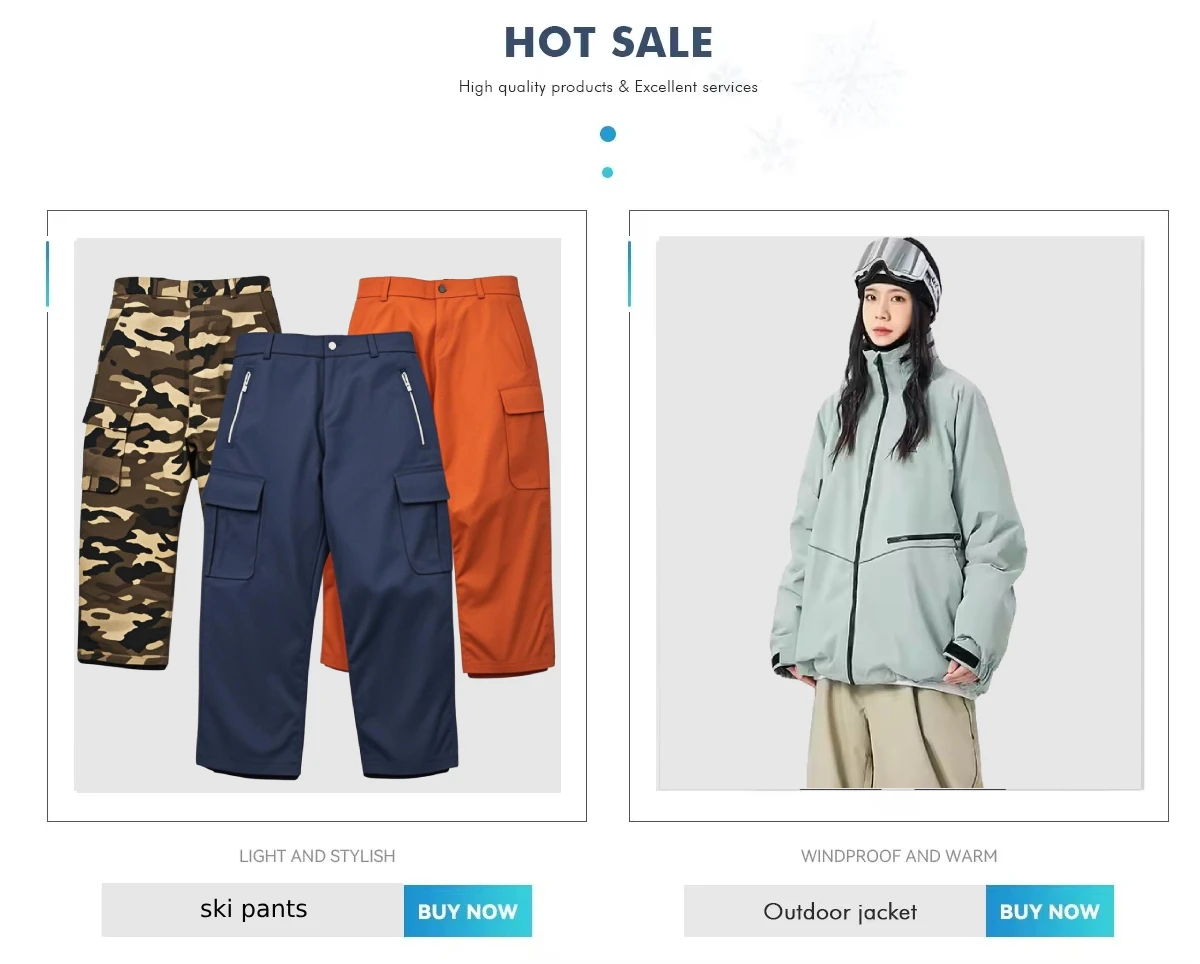Click the larger blue dot under the subtitle
Image resolution: width=1200 pixels, height=964 pixels.
[x=608, y=134]
